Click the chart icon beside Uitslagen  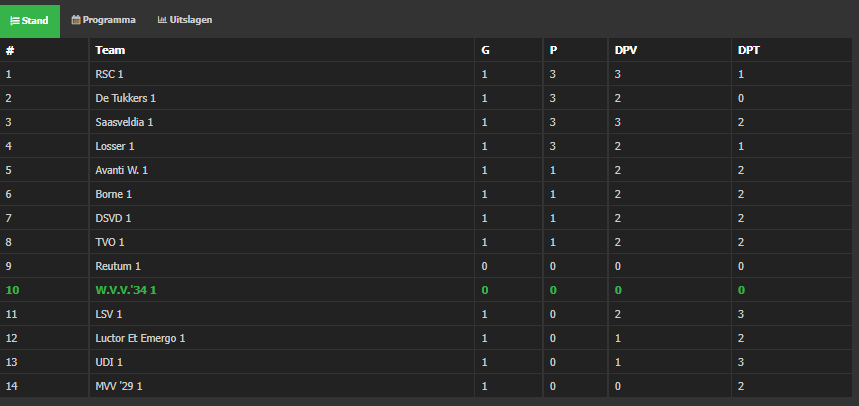[x=162, y=20]
